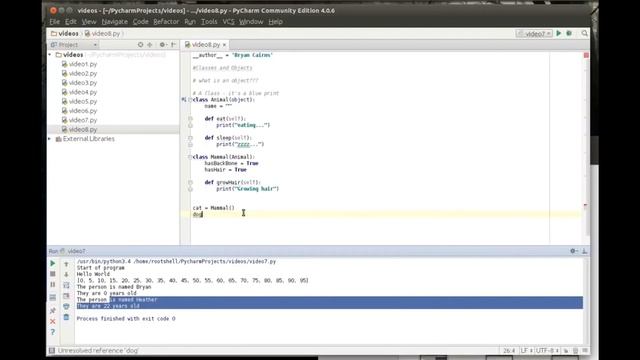Screen dimensions: 640x360
Task: Hide the Run tool window
Action: click(x=584, y=251)
